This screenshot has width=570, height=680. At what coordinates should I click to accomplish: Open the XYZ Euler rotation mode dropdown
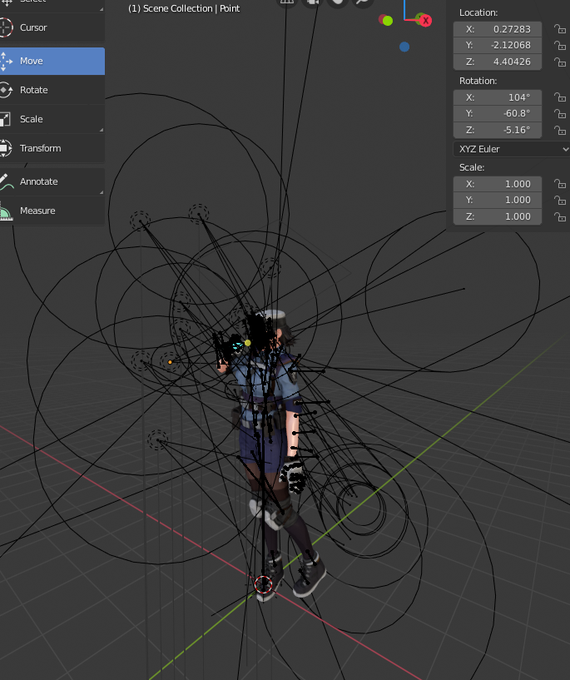click(512, 149)
